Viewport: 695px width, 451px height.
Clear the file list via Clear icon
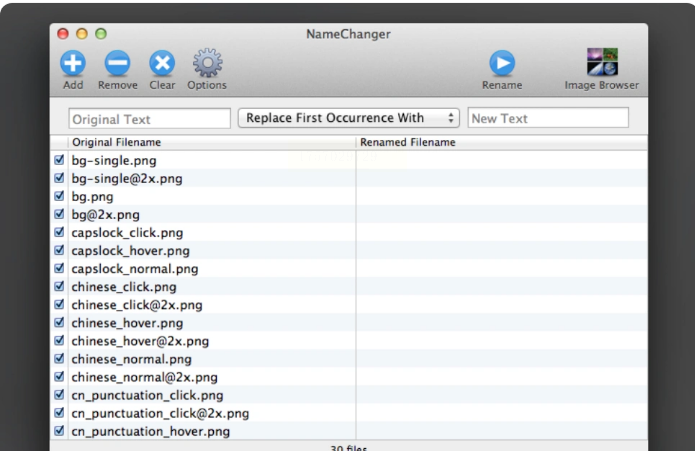162,63
